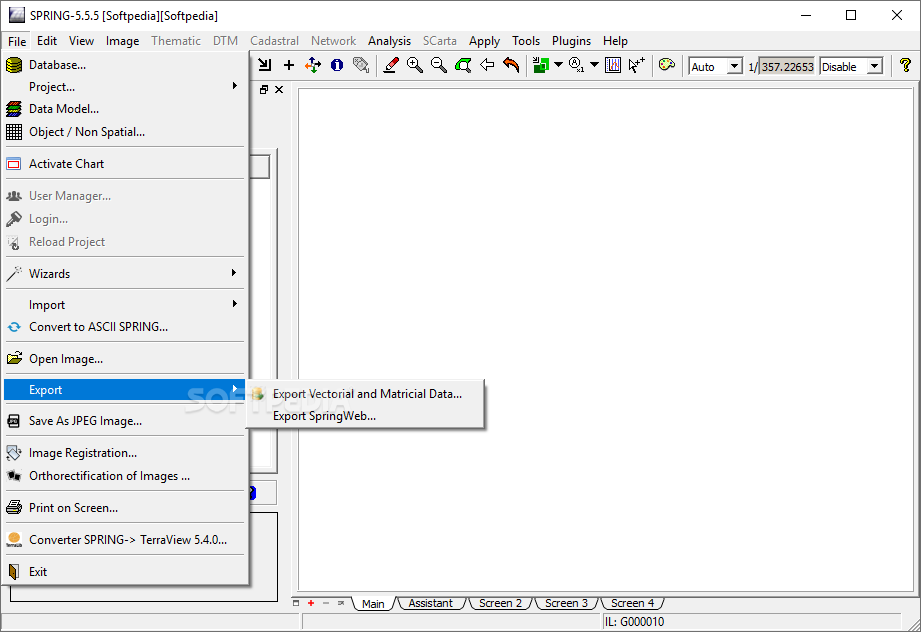The height and width of the screenshot is (632, 921).
Task: Close the side panel with X icon
Action: pyautogui.click(x=279, y=89)
